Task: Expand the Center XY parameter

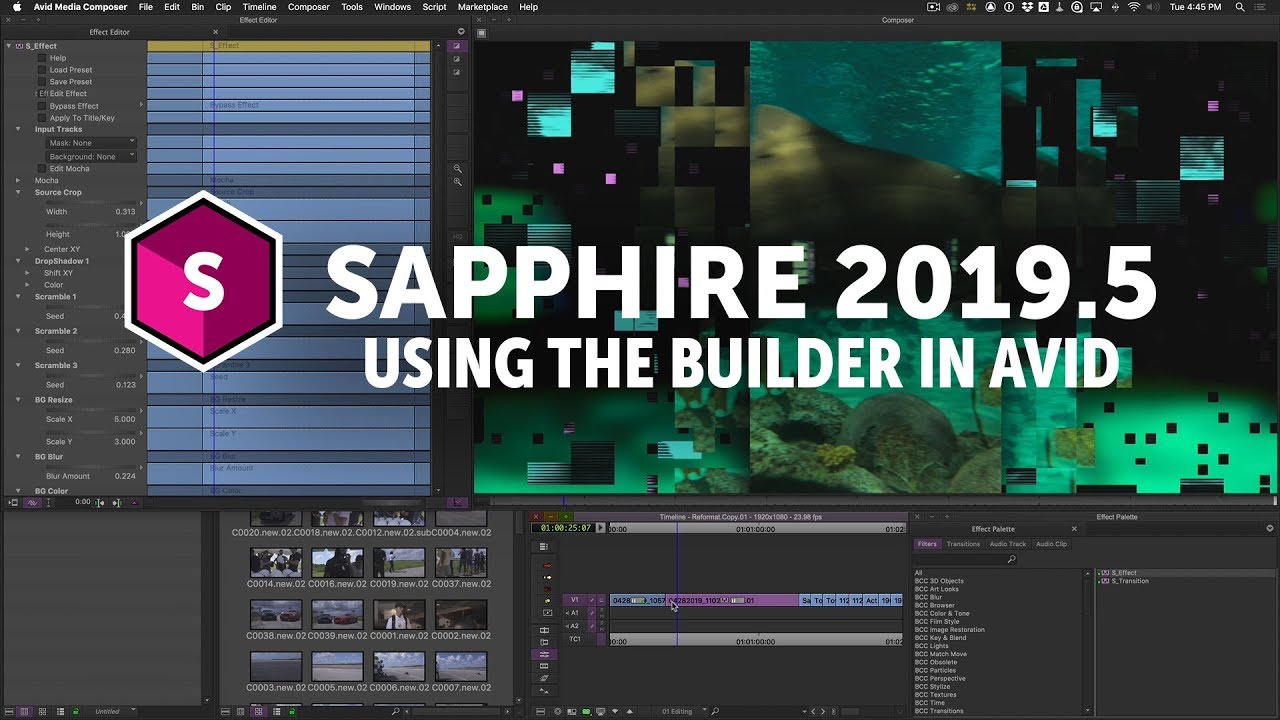Action: pyautogui.click(x=28, y=249)
